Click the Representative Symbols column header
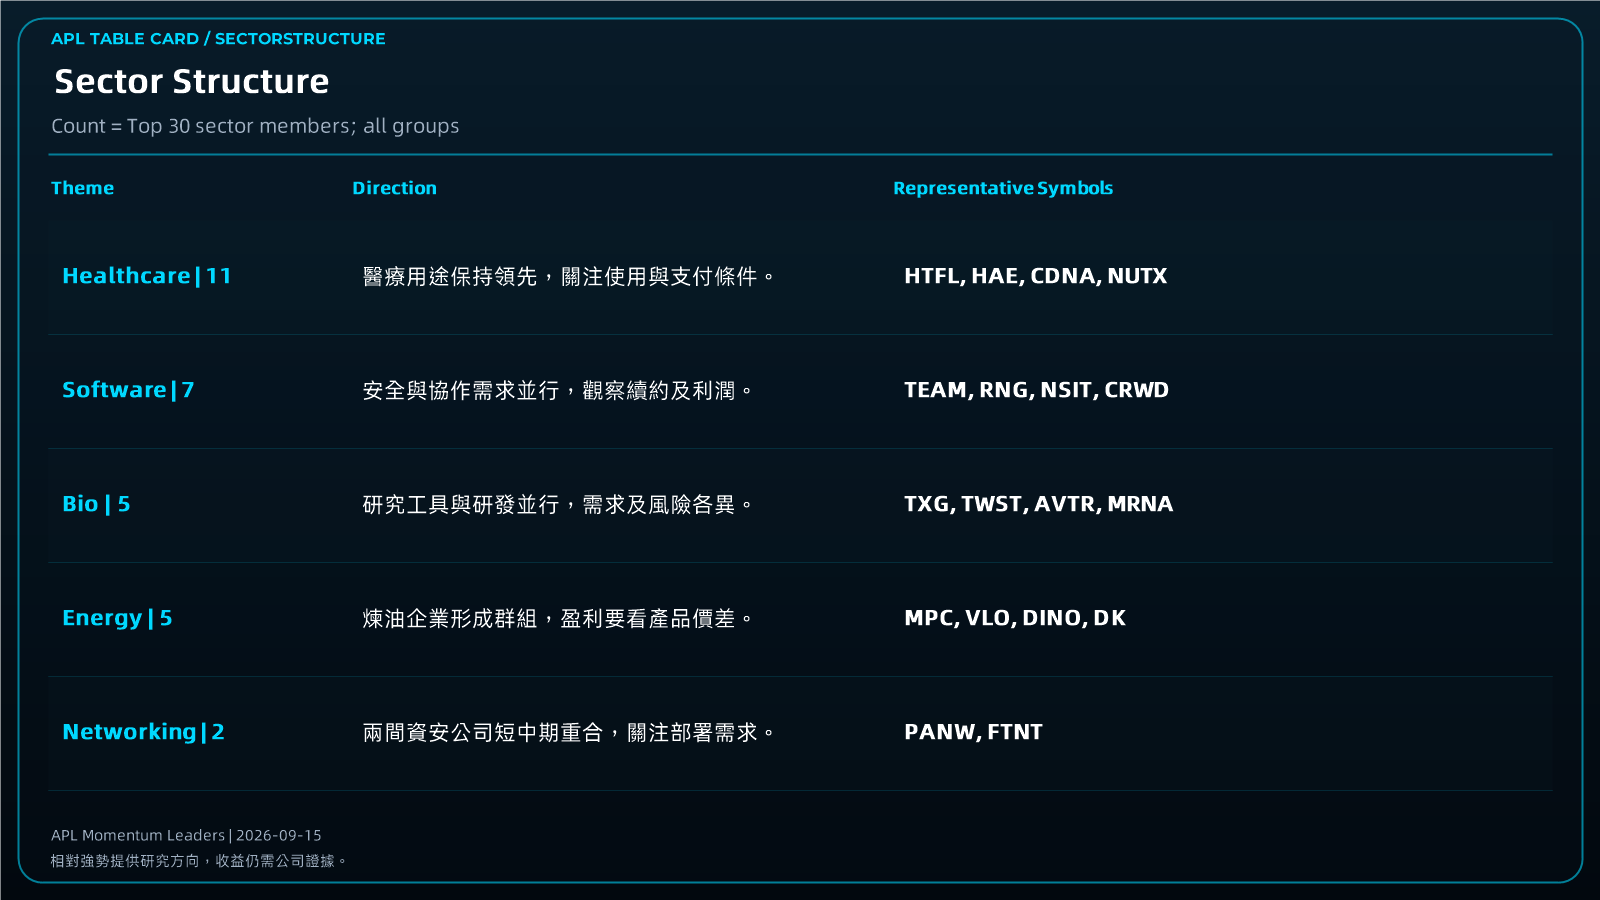The image size is (1600, 900). tap(1003, 188)
